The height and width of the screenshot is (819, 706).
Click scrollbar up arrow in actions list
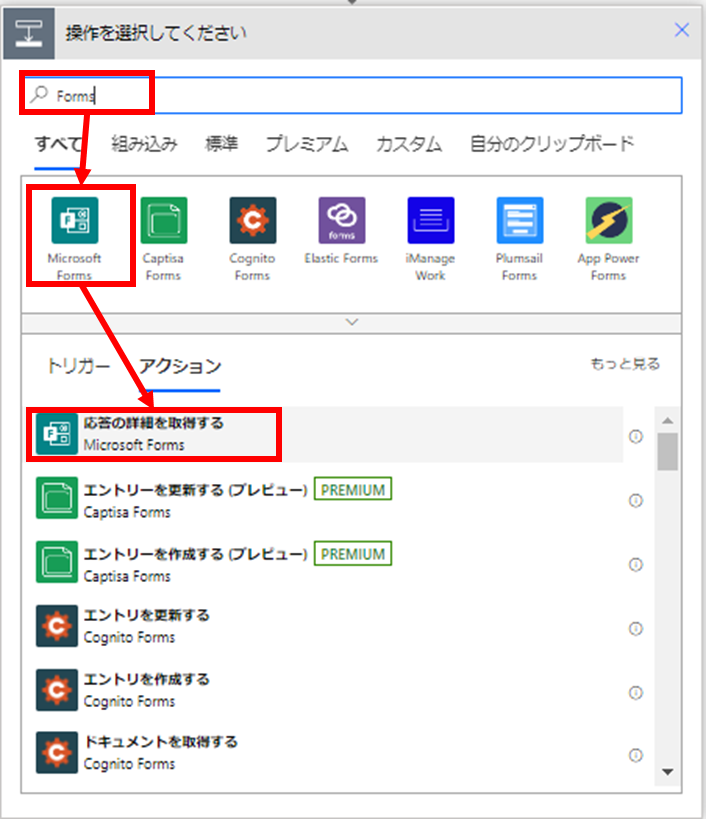click(667, 420)
